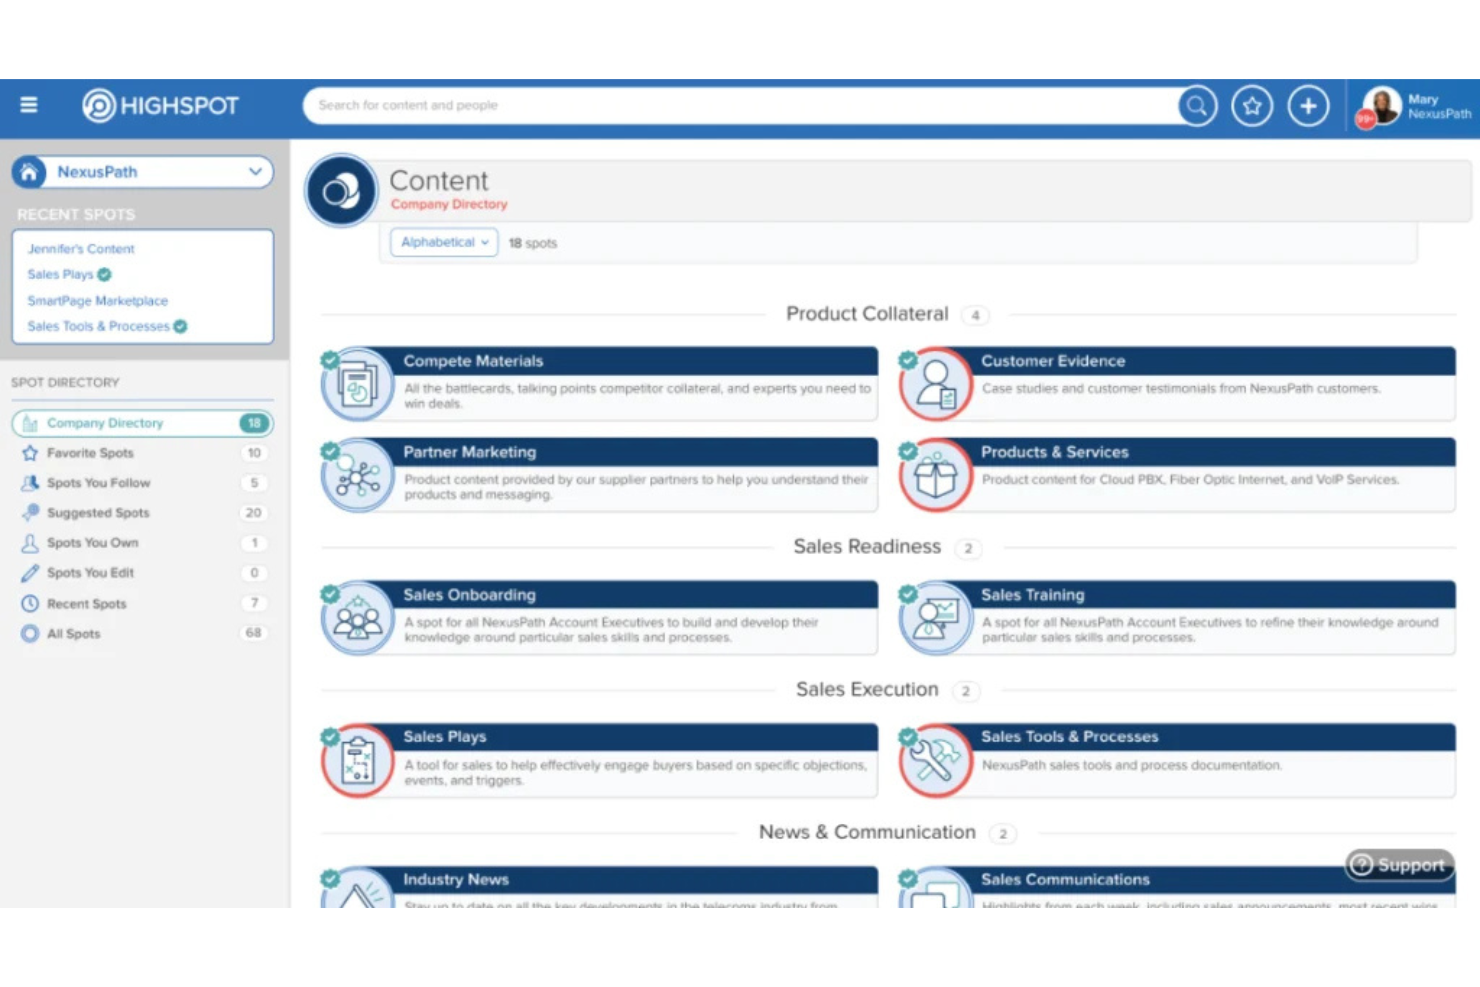This screenshot has height=987, width=1480.
Task: Click the All Spots circle icon
Action: click(x=30, y=634)
